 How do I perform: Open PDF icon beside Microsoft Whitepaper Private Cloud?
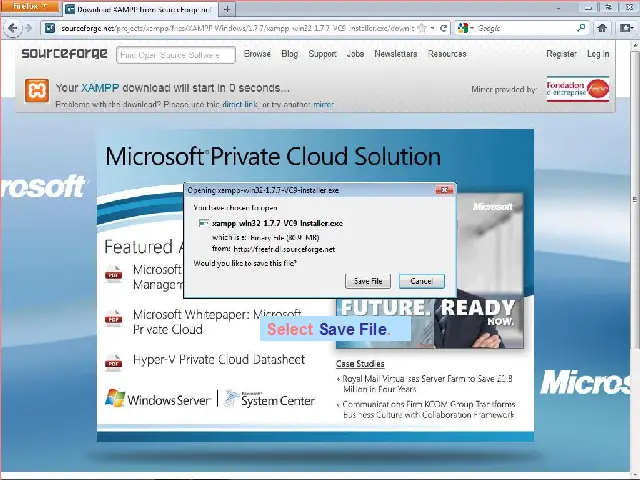pyautogui.click(x=113, y=318)
